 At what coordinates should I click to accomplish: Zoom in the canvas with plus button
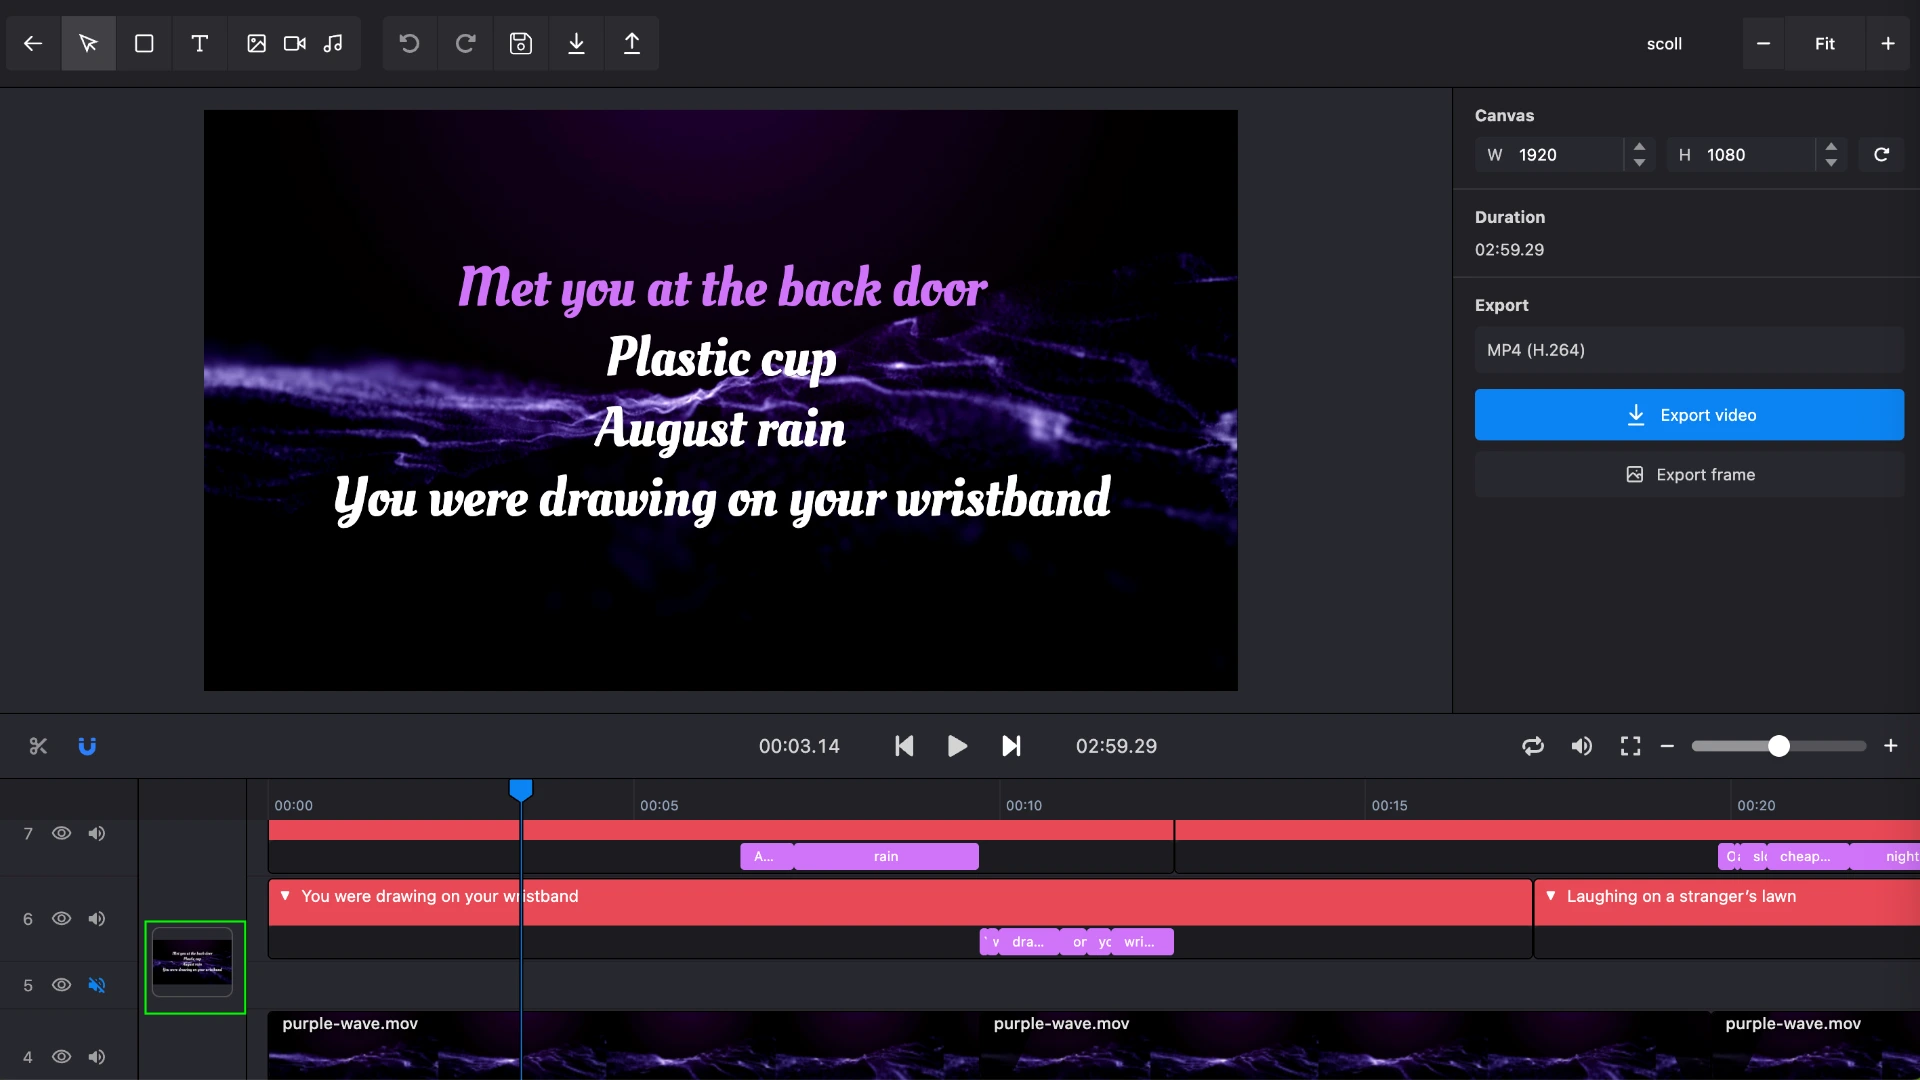[1888, 43]
